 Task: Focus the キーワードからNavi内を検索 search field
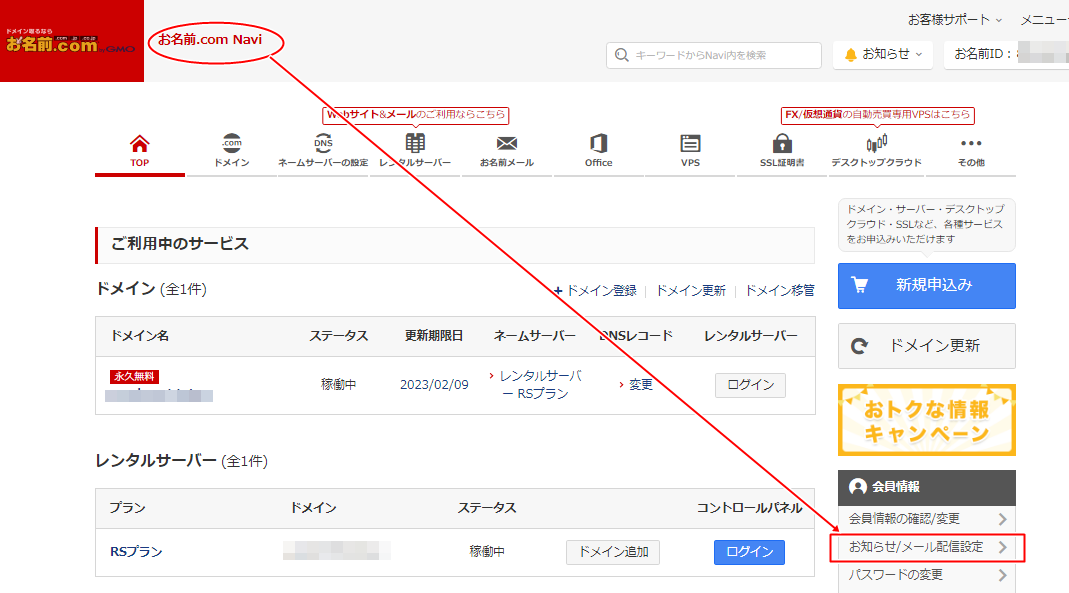click(714, 55)
